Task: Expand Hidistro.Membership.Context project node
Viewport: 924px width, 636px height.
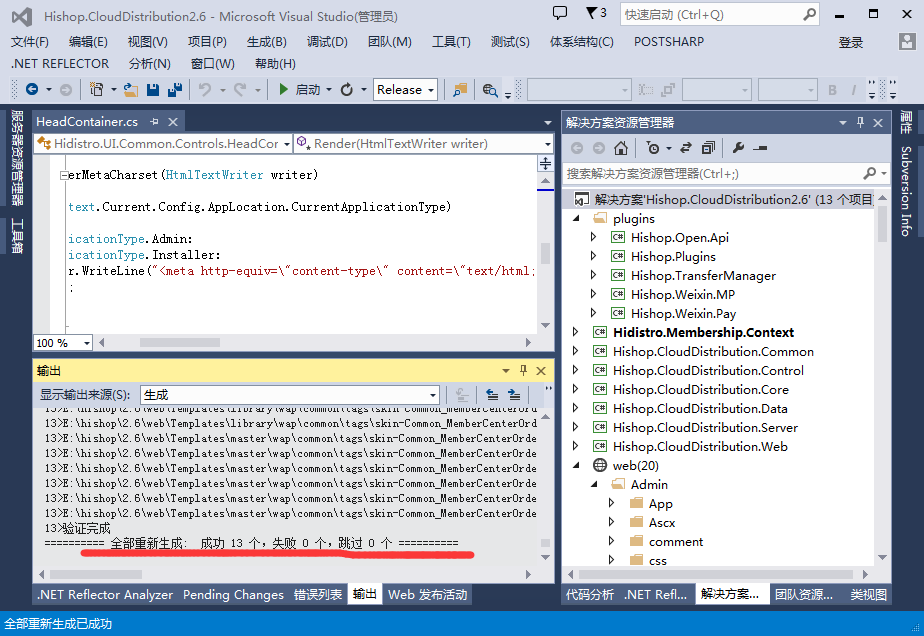Action: click(576, 332)
